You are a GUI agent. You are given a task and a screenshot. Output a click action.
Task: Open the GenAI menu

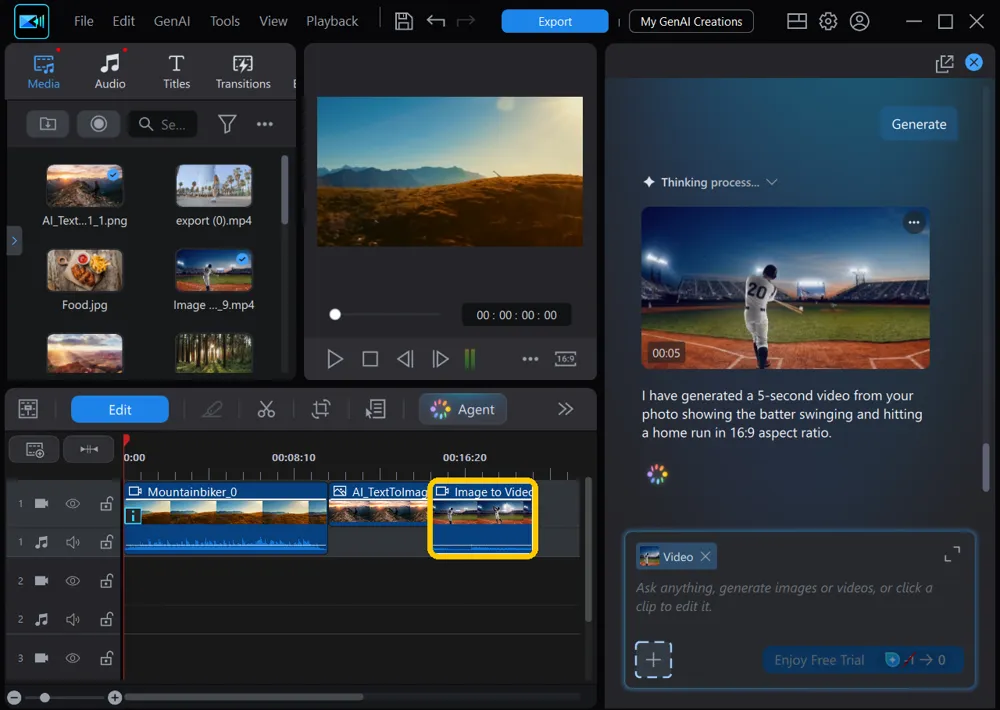(172, 21)
